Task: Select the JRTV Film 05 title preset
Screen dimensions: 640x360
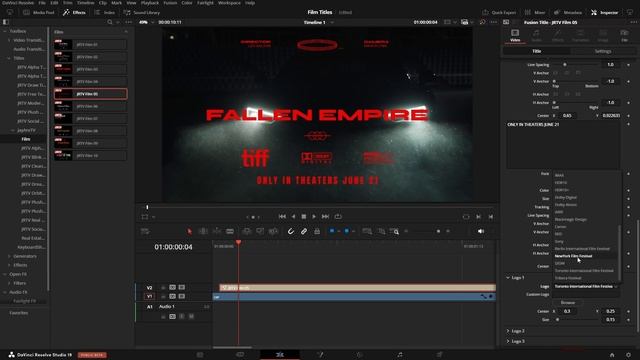Action: click(x=91, y=94)
